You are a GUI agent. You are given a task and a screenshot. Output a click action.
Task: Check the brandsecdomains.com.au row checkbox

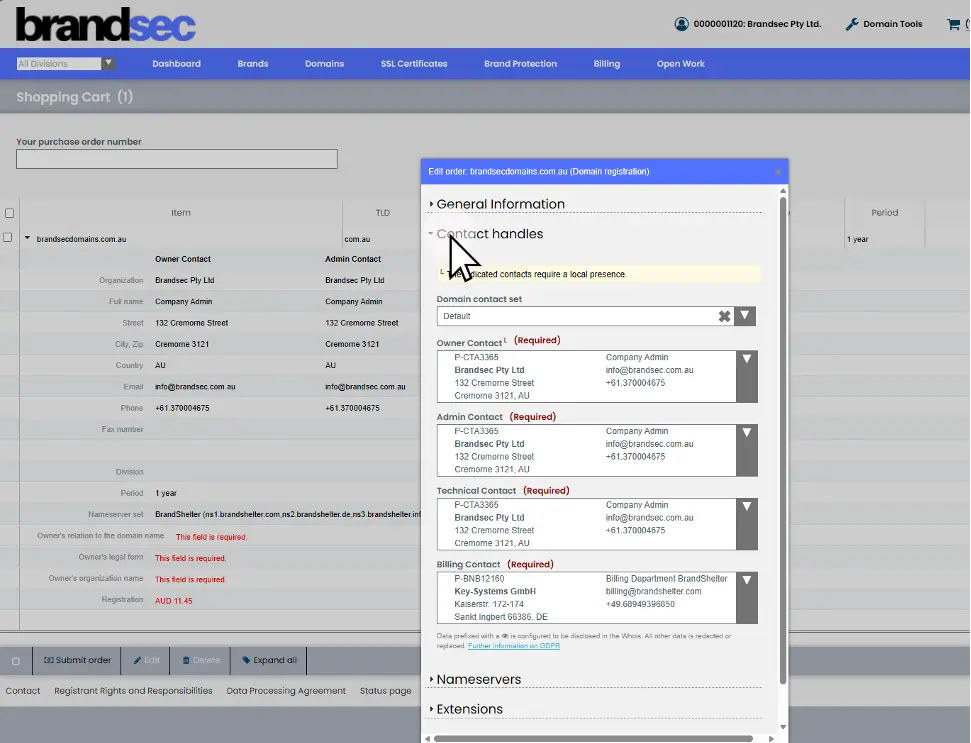(7, 237)
